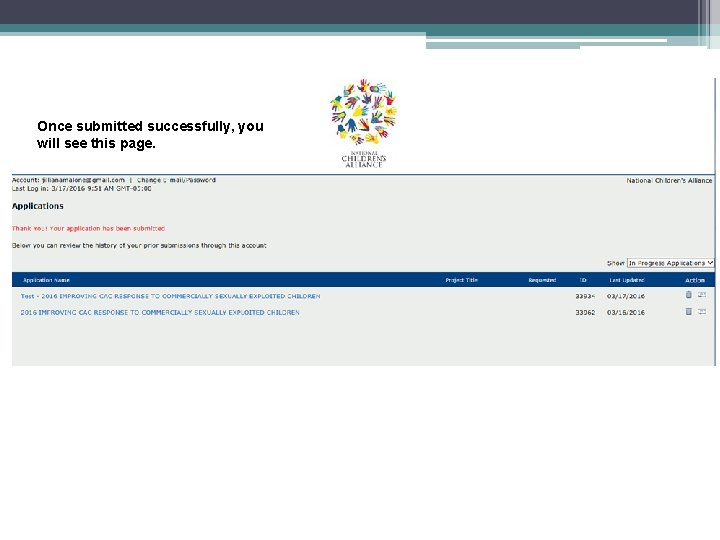Screen dimensions: 720x540
Task: Click the National Children's Alliance hands logo
Action: (x=364, y=123)
